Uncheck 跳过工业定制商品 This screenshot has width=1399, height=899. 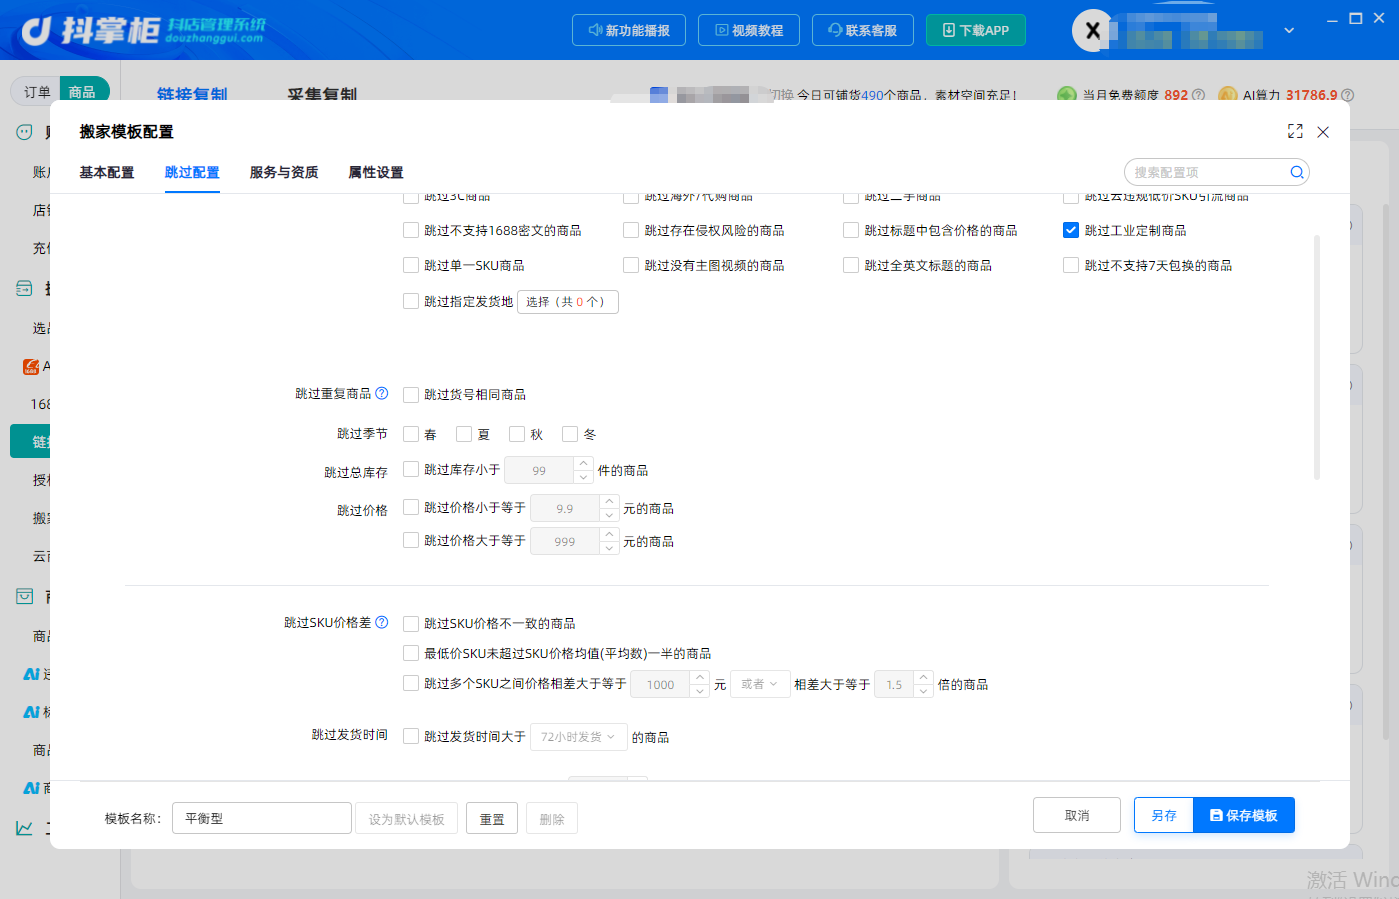coord(1071,230)
